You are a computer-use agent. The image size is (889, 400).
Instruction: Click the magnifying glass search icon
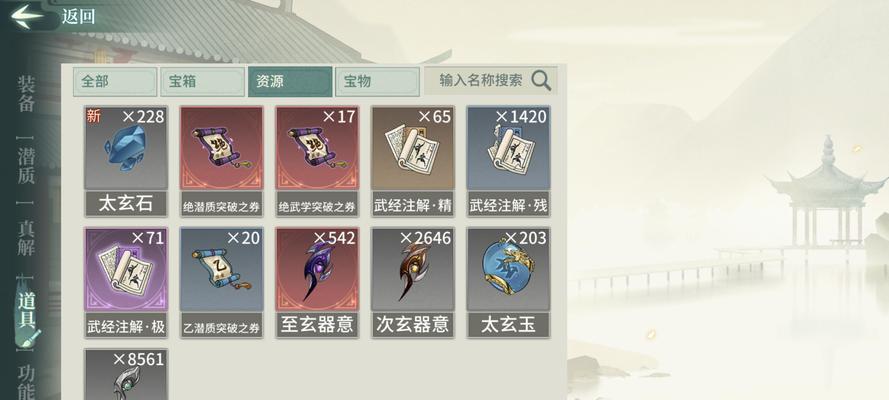[x=541, y=81]
